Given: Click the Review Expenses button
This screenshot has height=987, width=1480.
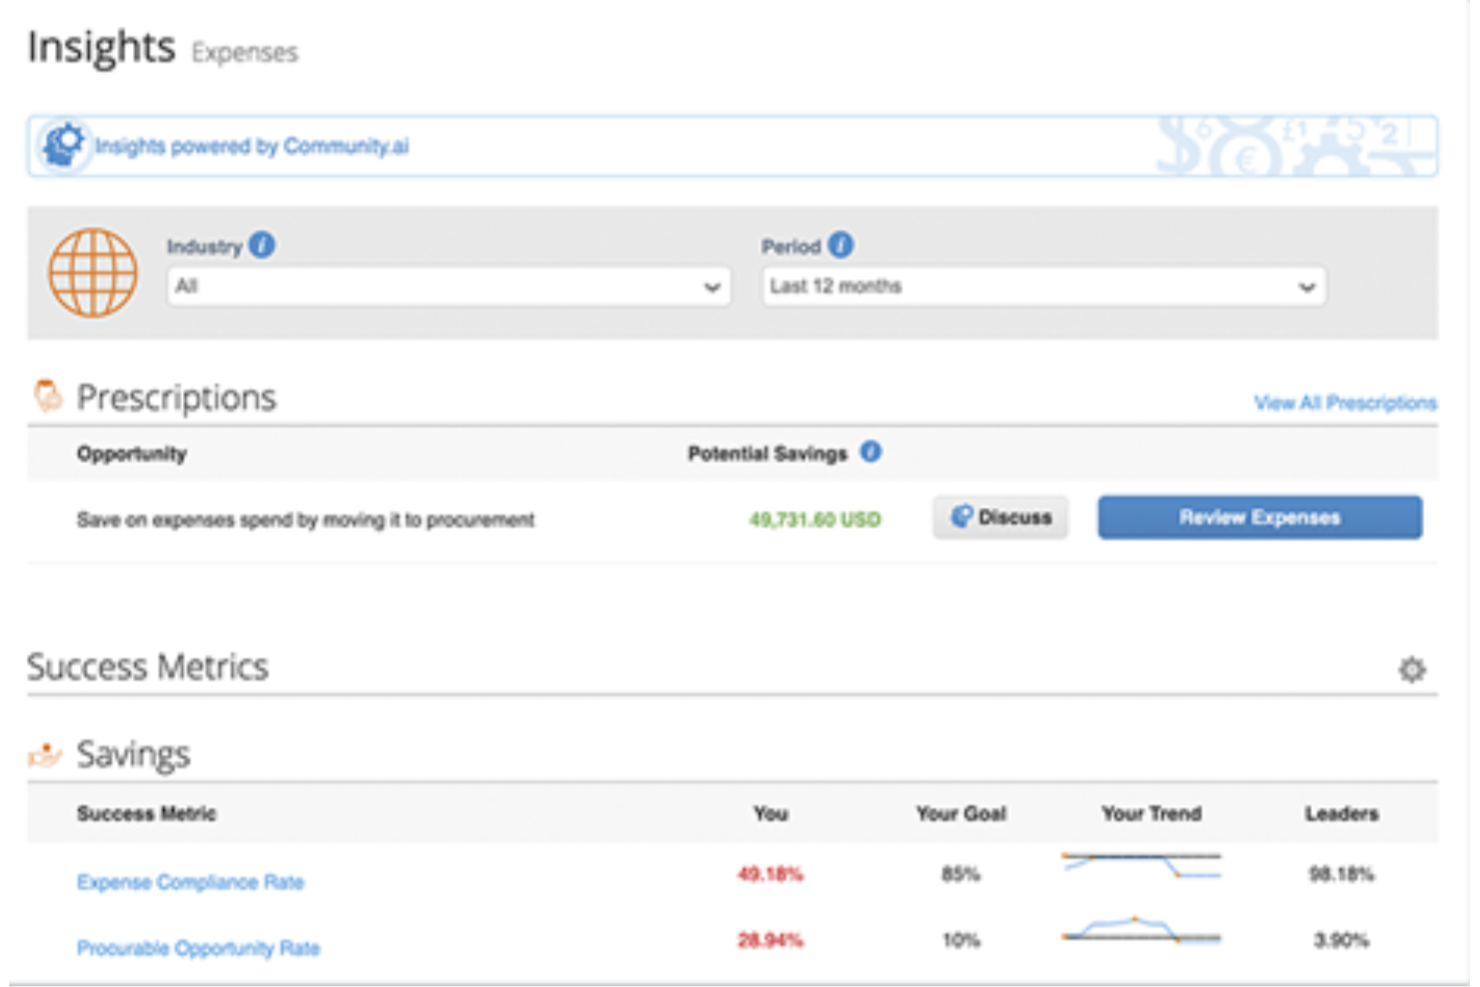Looking at the screenshot, I should click(1259, 517).
